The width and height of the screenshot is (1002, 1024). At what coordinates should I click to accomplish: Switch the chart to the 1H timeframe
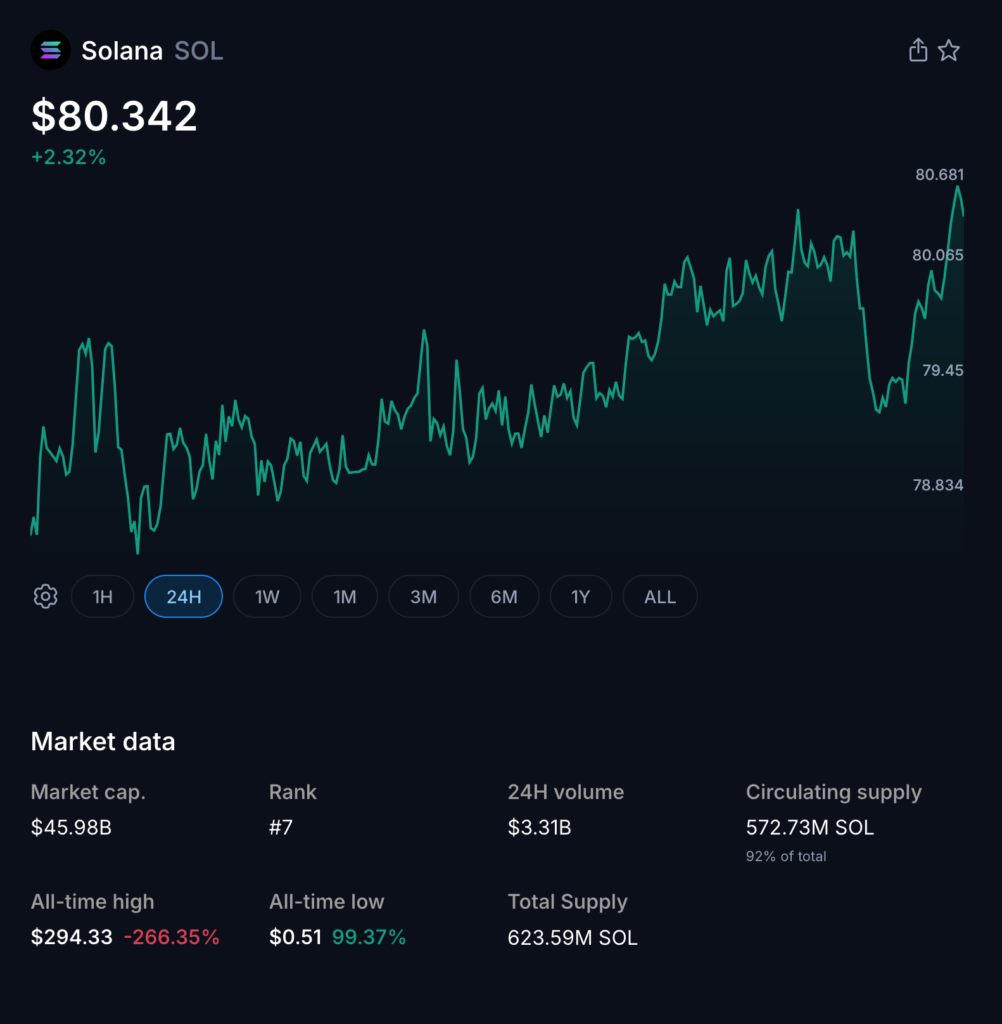point(102,596)
